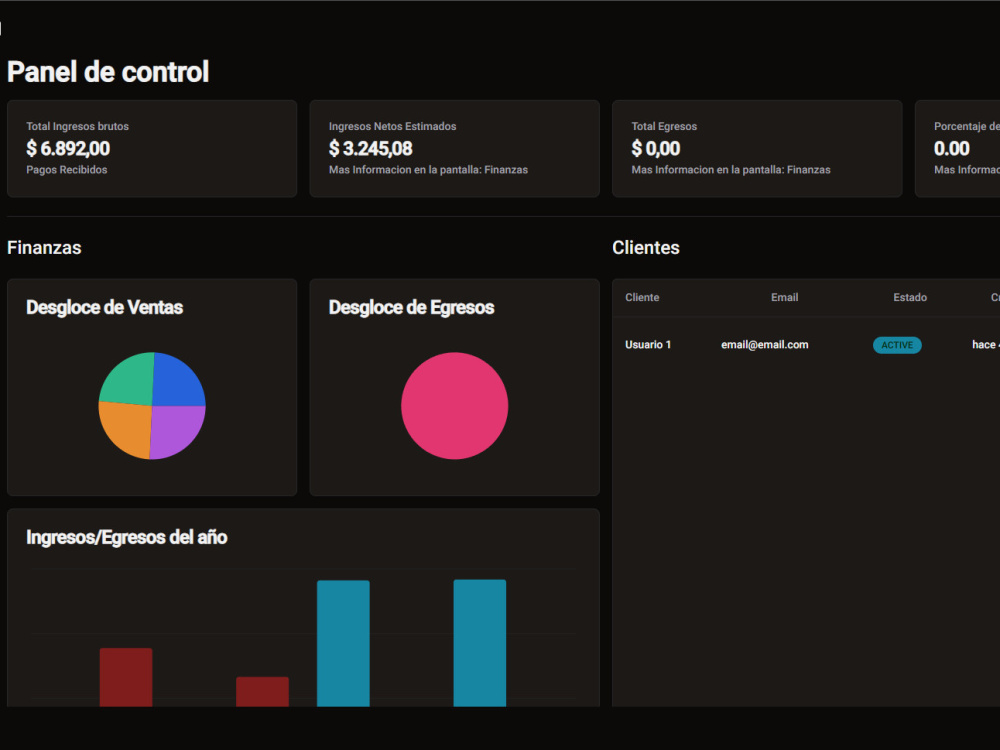Image resolution: width=1000 pixels, height=750 pixels.
Task: Open the Ingresos Netos Estimados card
Action: pos(454,149)
